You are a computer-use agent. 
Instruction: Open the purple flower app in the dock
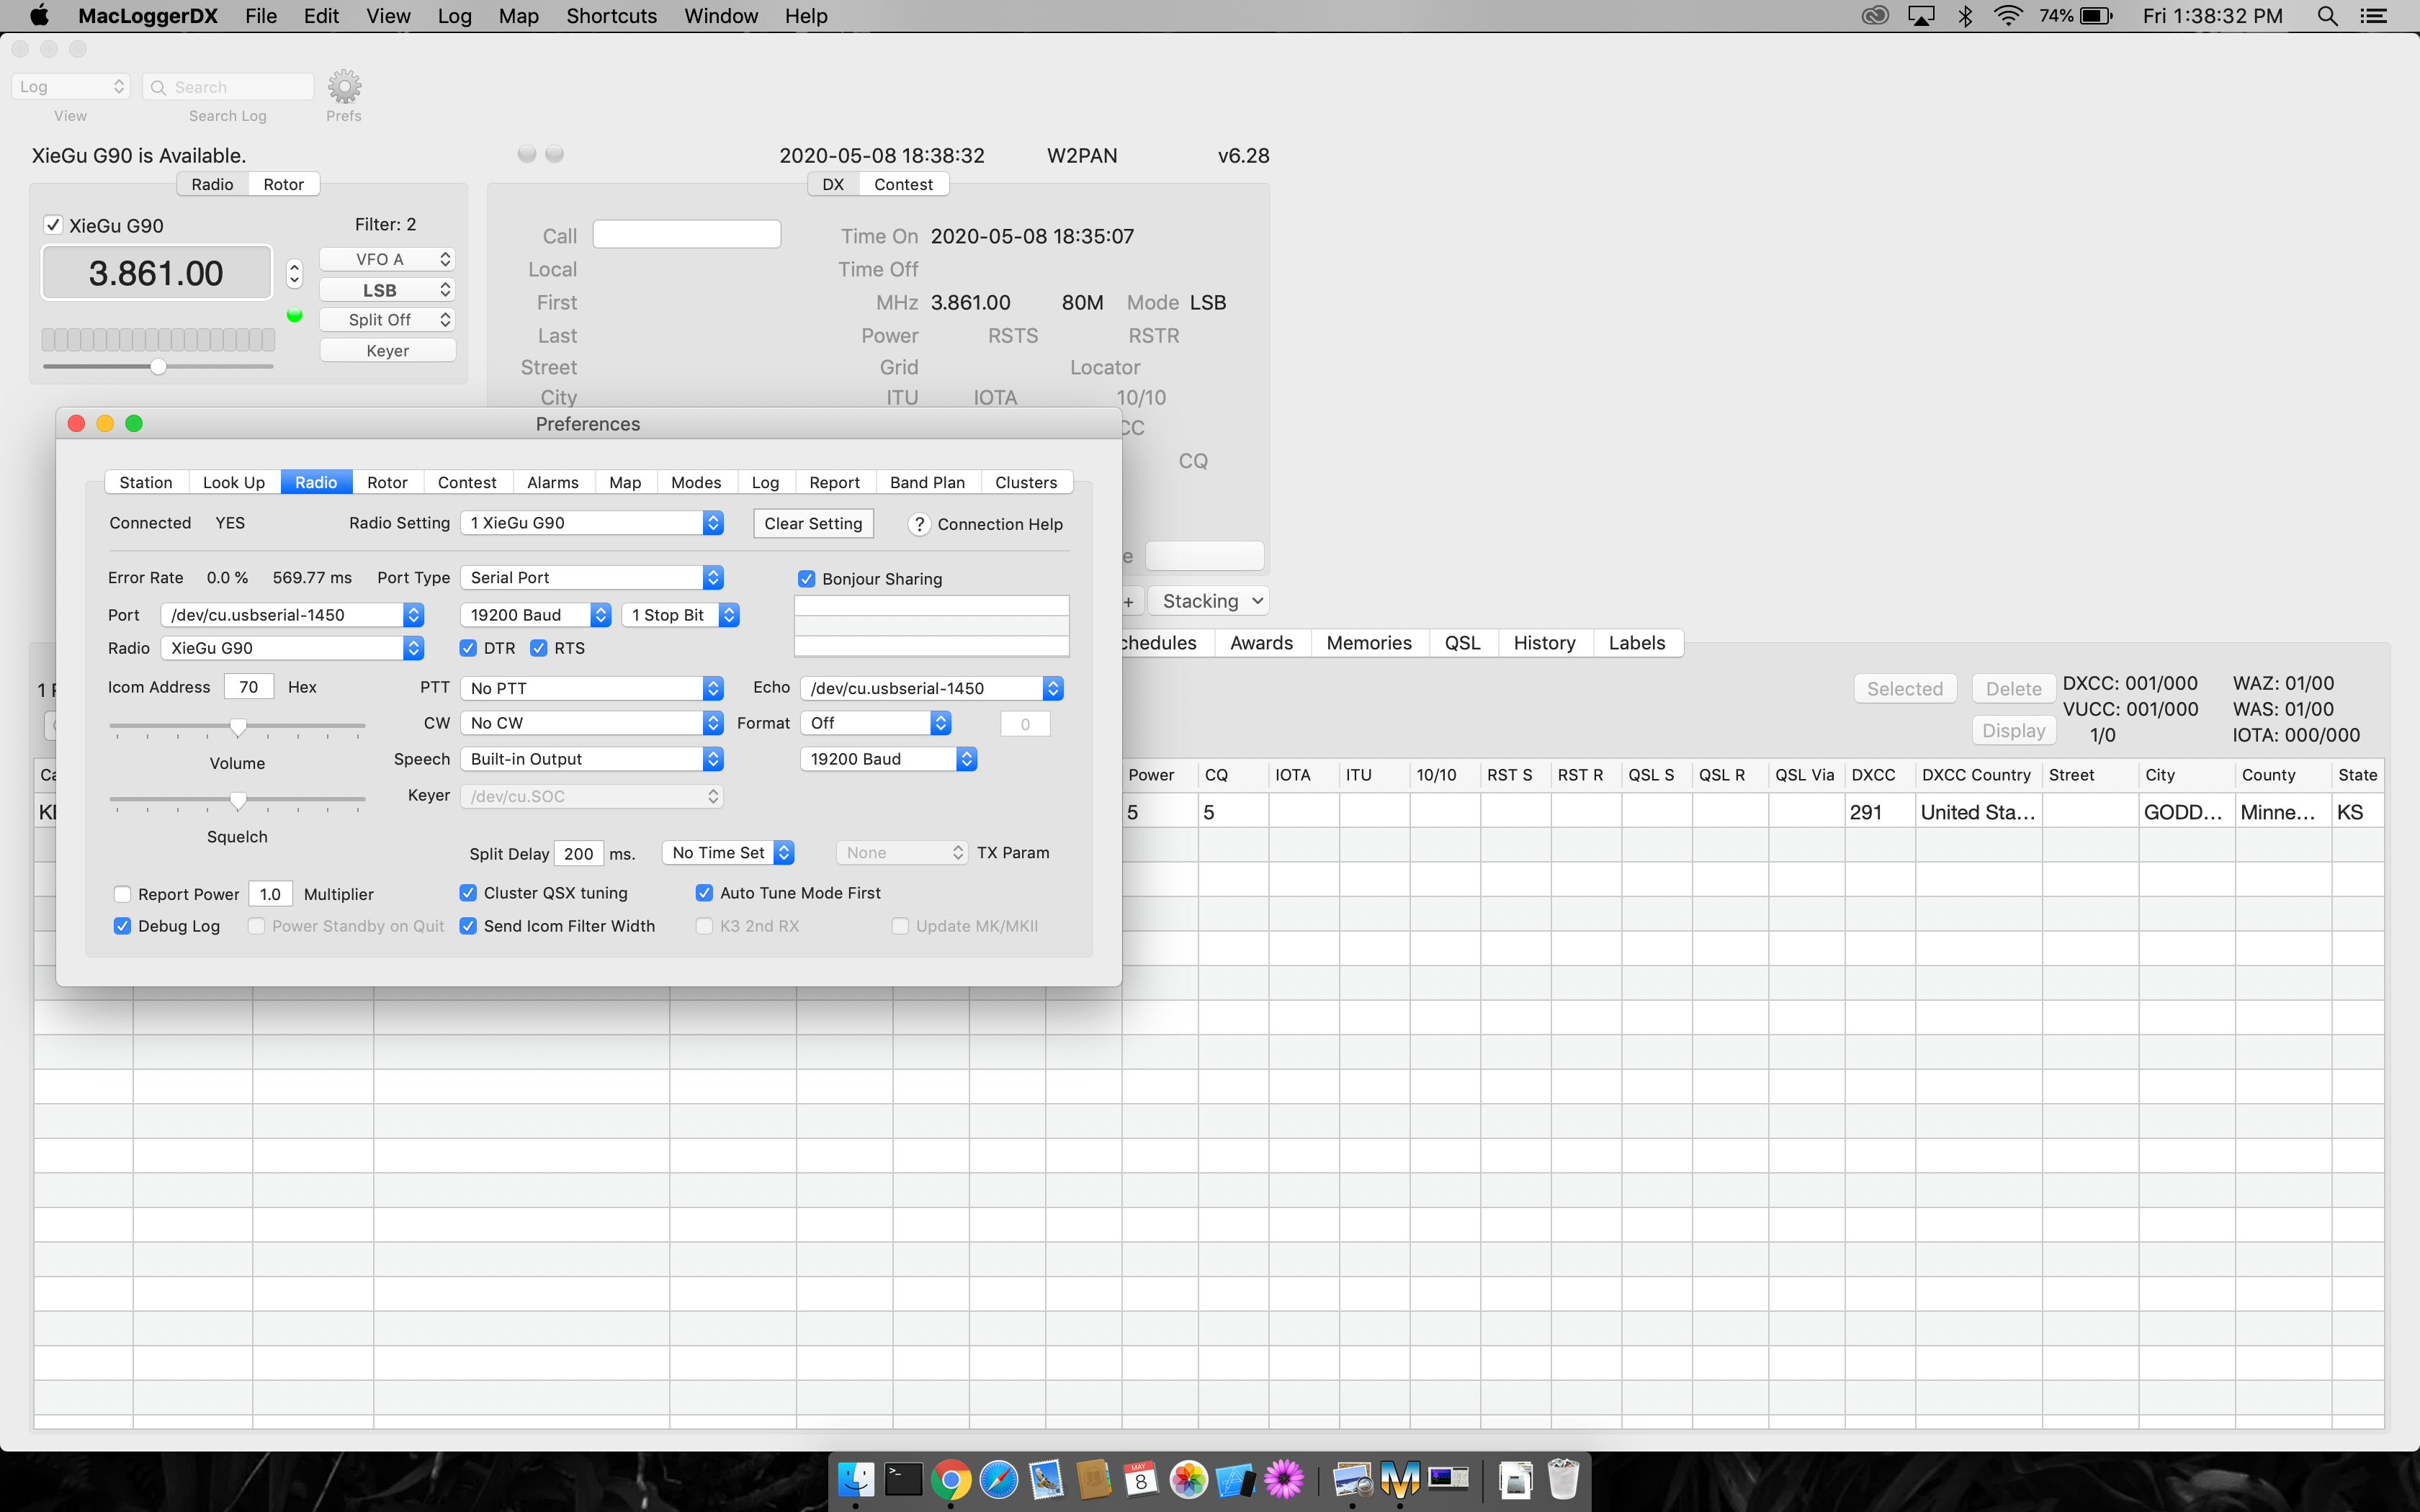[1284, 1479]
